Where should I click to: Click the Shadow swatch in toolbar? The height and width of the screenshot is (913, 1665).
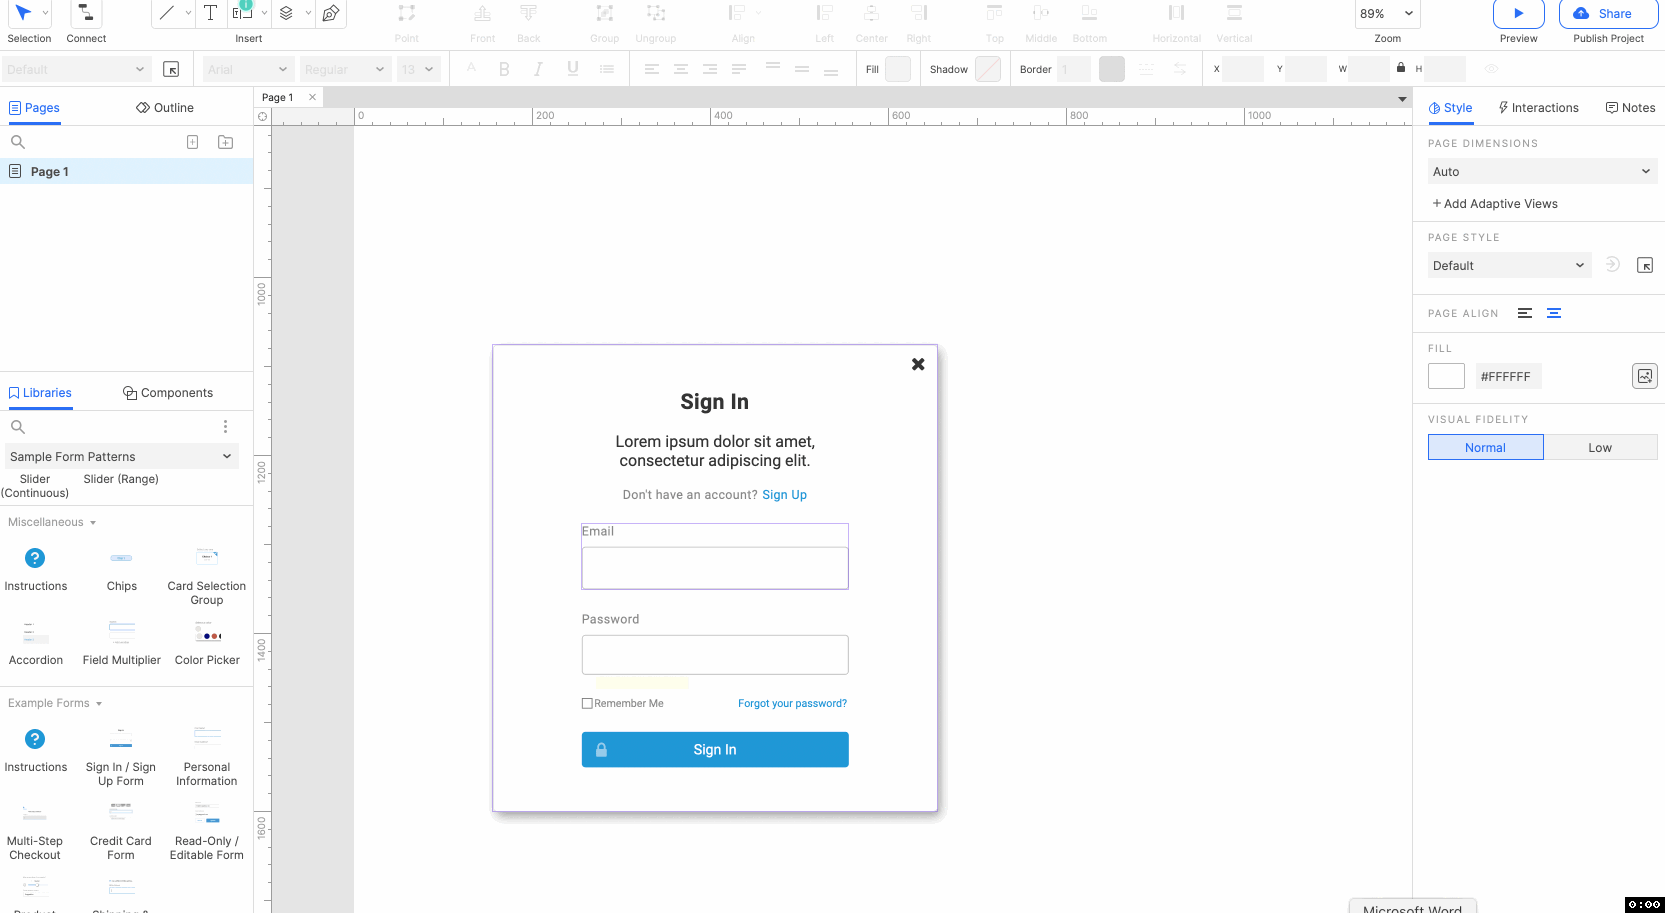pyautogui.click(x=988, y=69)
